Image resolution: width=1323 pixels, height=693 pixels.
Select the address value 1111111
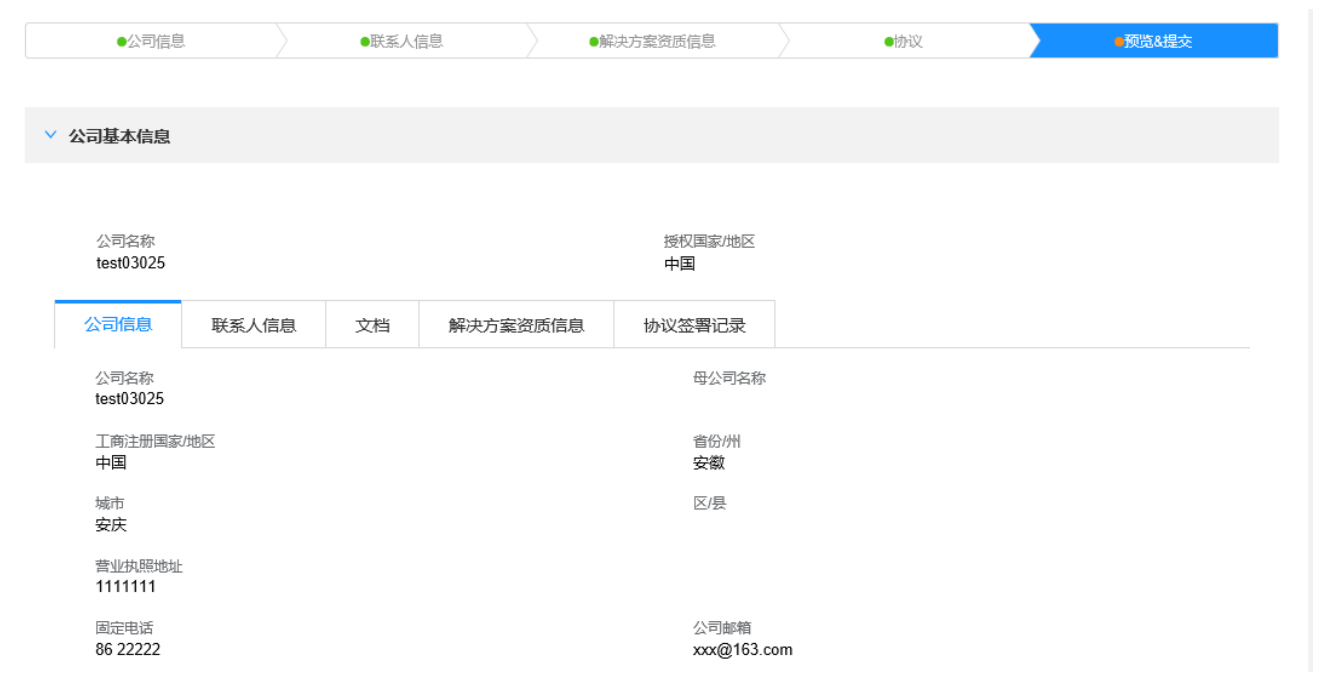tap(125, 587)
